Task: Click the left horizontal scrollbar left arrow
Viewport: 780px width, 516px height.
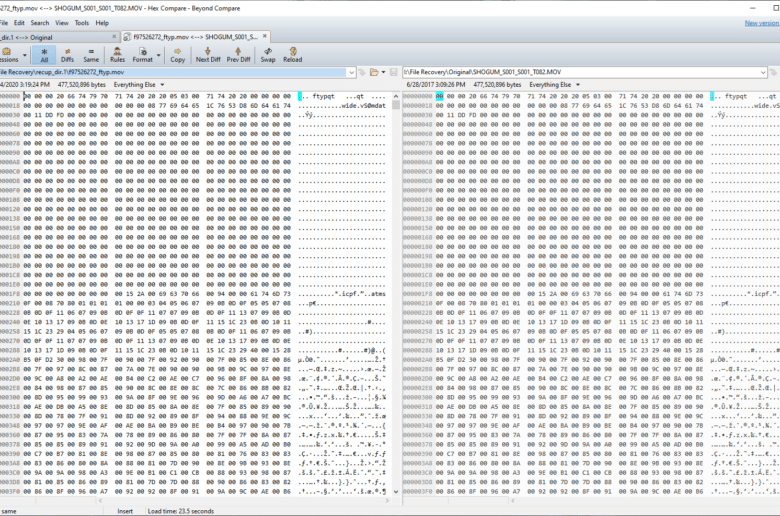Action: [x=100, y=501]
